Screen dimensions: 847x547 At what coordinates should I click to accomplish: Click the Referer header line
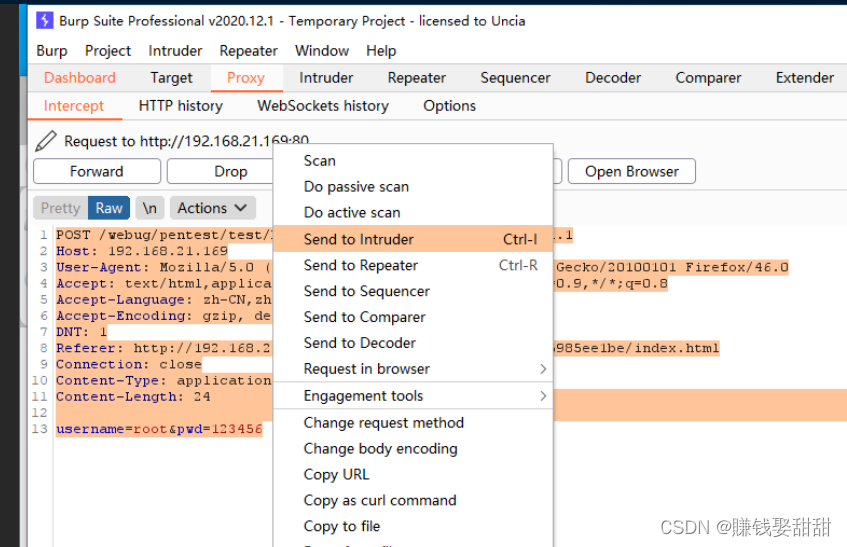click(164, 348)
